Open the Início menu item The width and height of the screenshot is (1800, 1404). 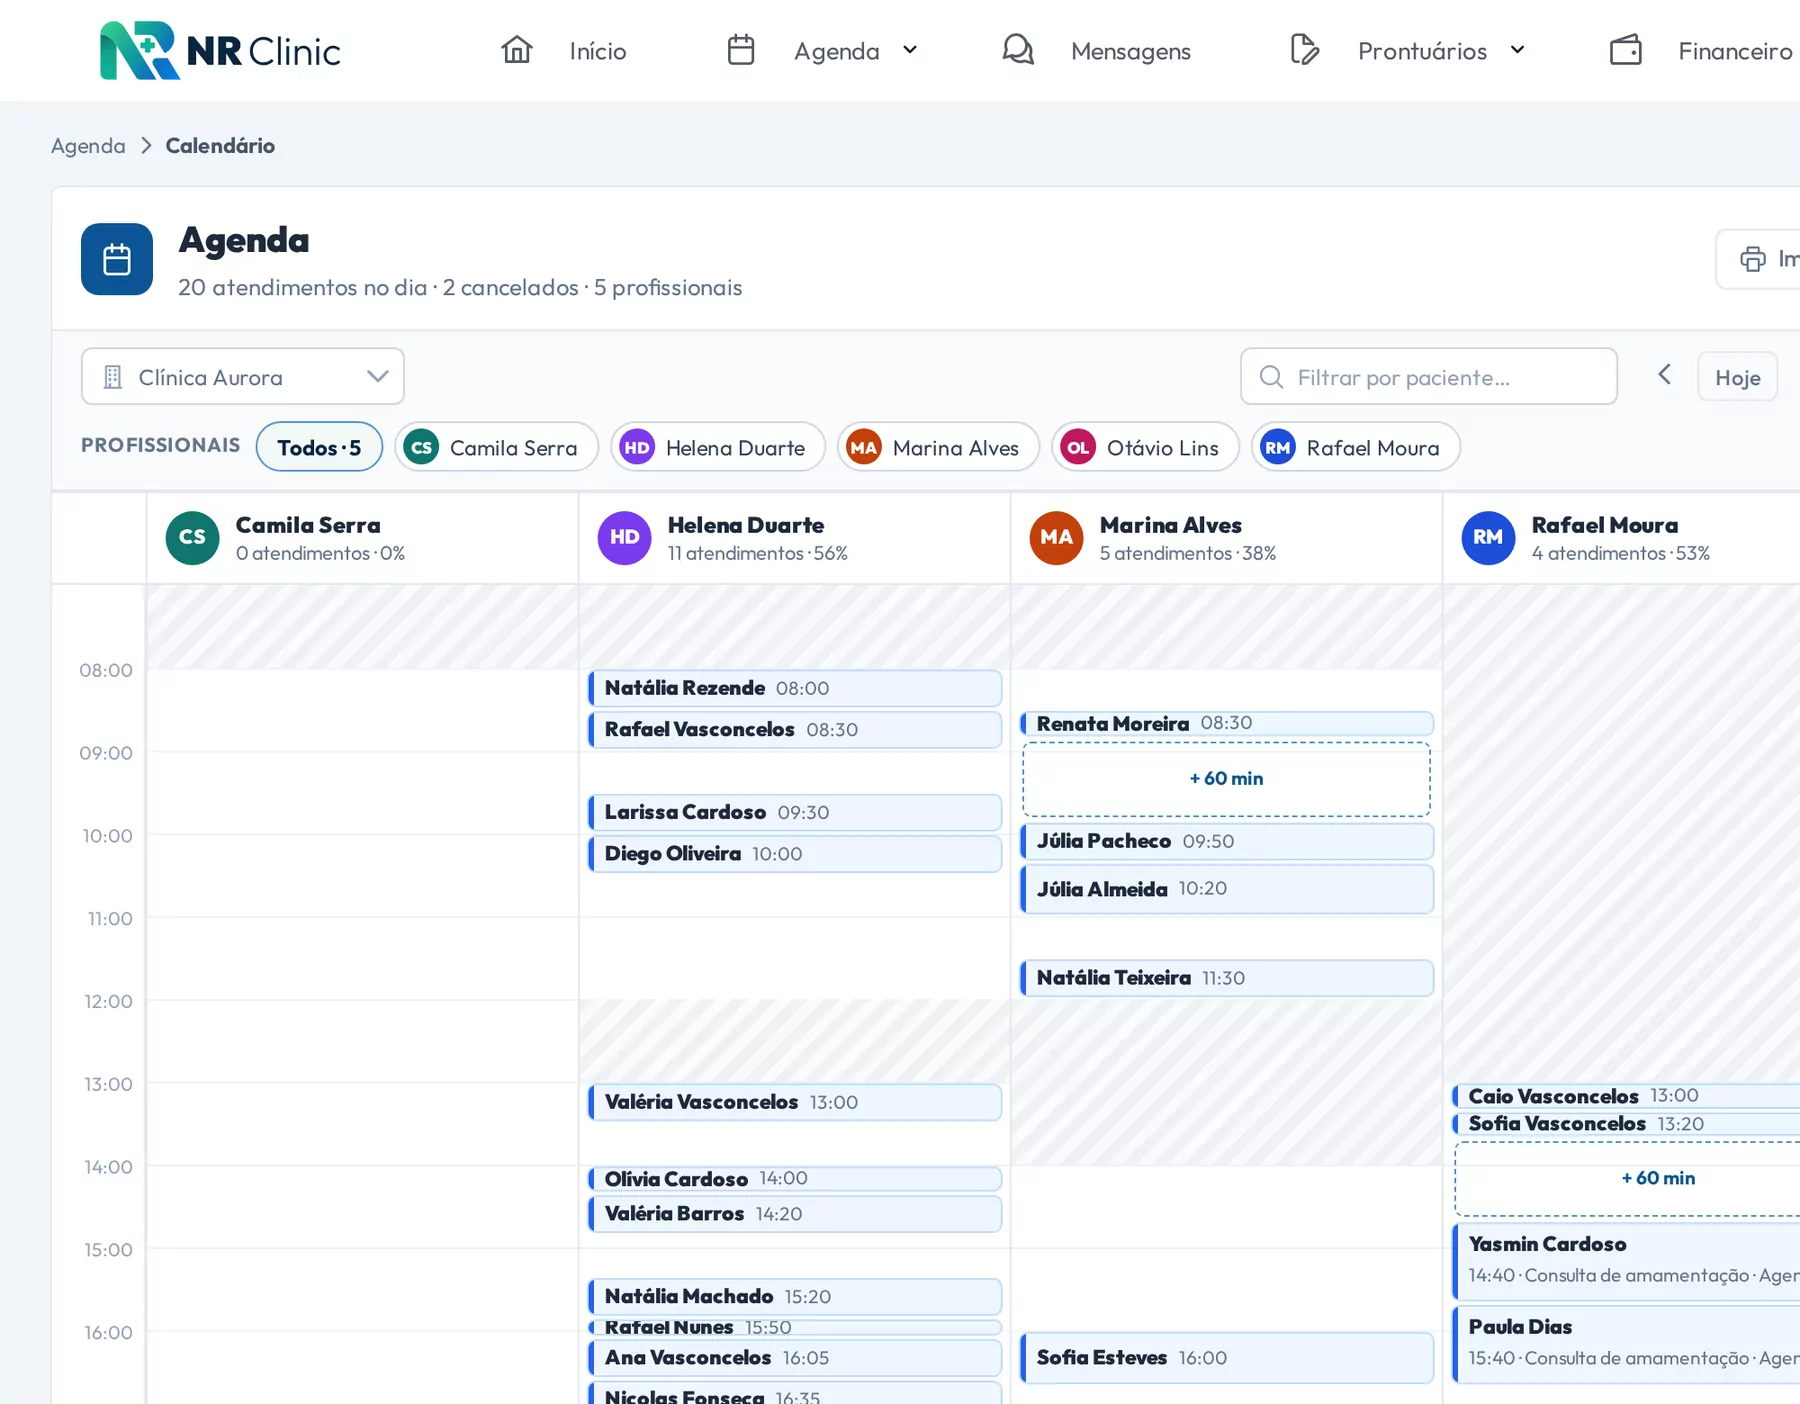point(598,51)
